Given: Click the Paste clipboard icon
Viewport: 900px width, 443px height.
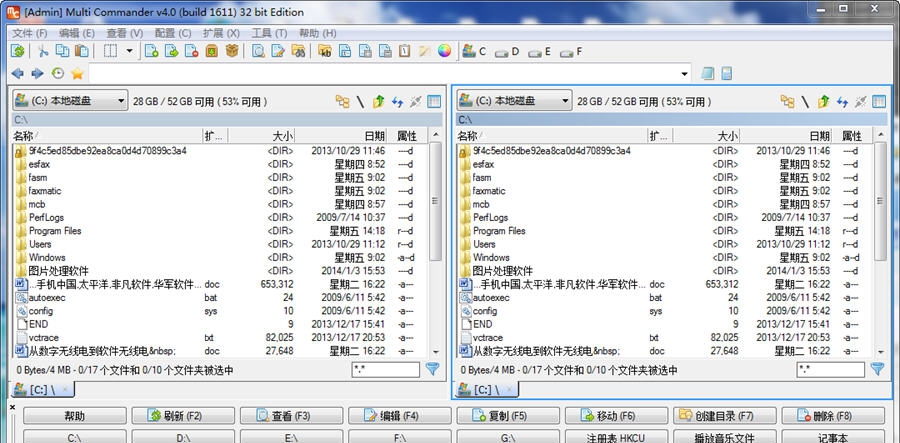Looking at the screenshot, I should point(82,51).
